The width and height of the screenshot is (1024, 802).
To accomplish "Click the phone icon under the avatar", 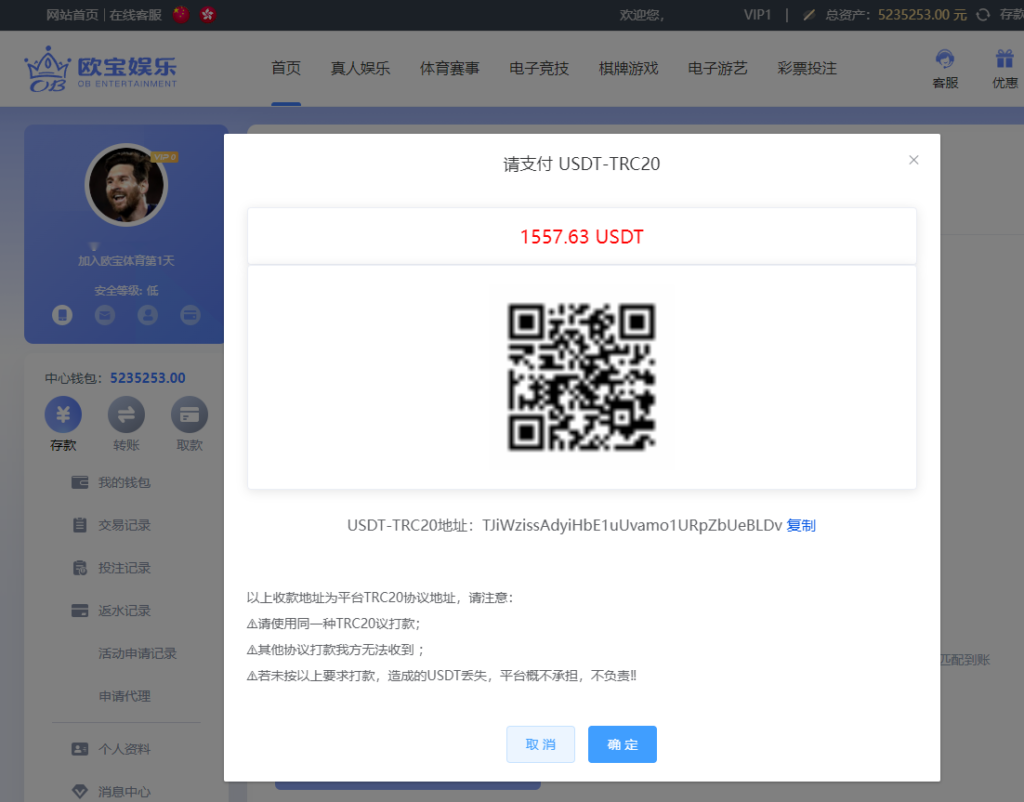I will [x=62, y=316].
